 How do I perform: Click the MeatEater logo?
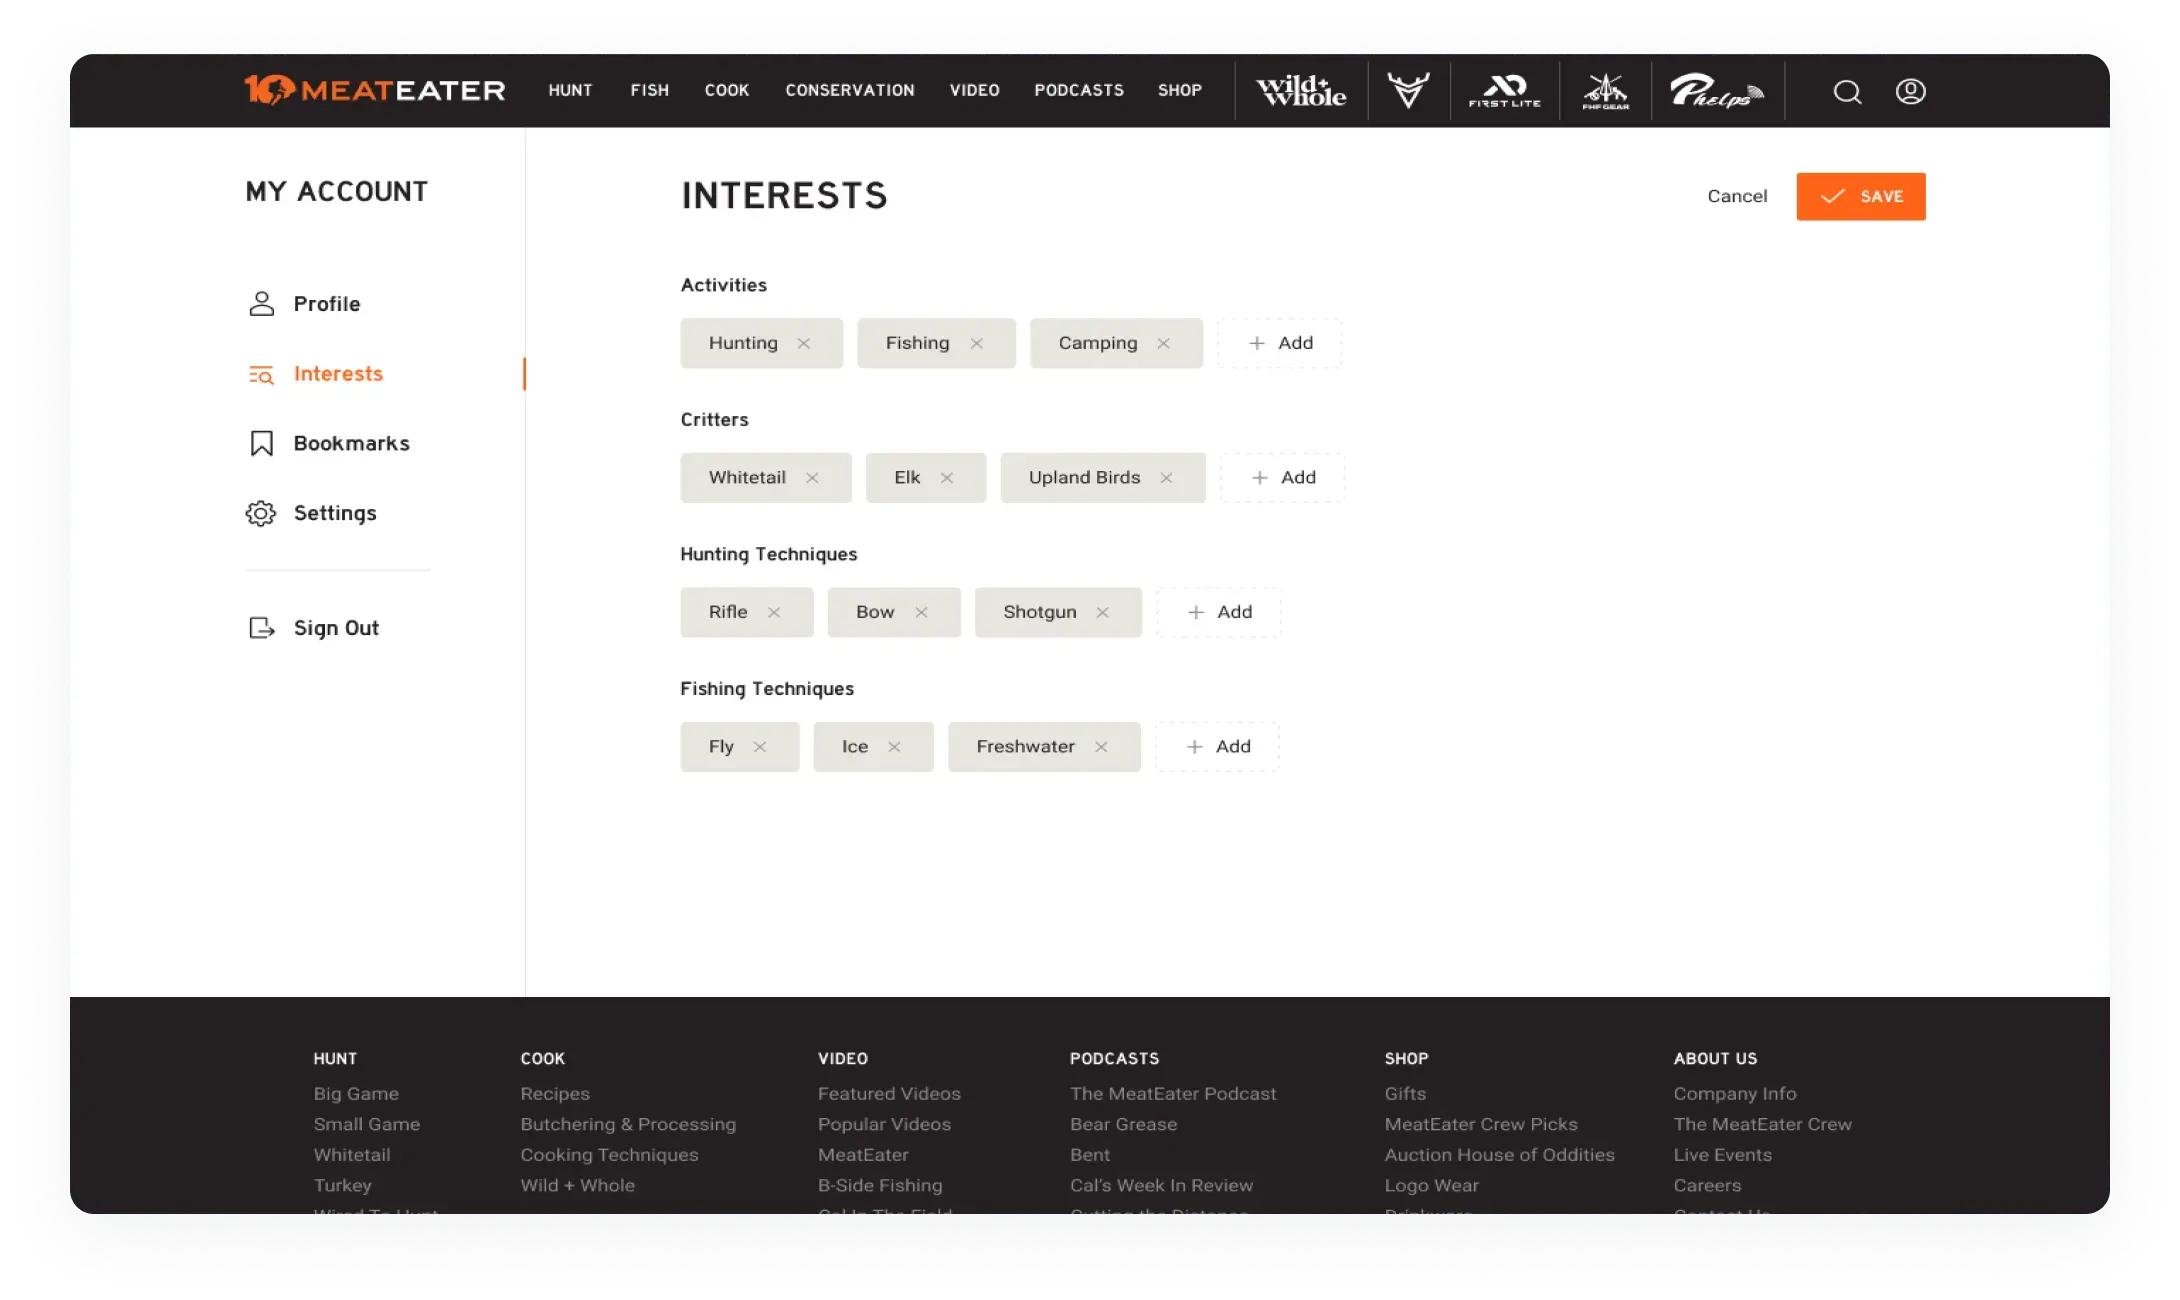(x=375, y=90)
